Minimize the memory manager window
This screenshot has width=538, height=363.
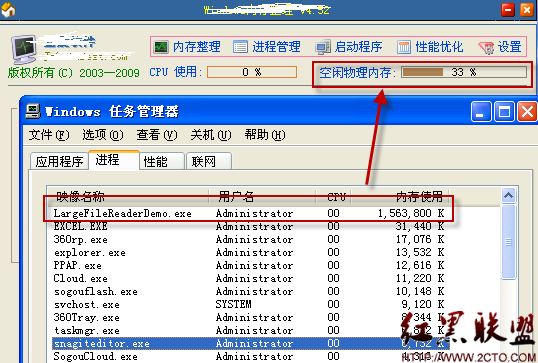point(508,10)
